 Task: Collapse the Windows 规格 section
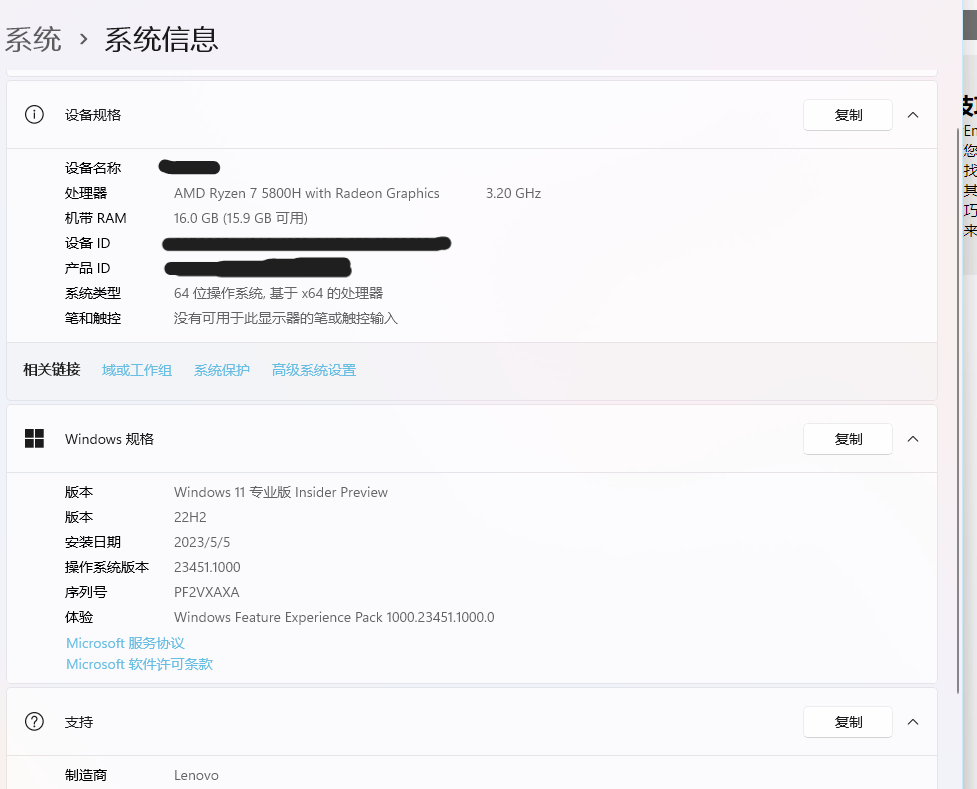click(x=913, y=439)
